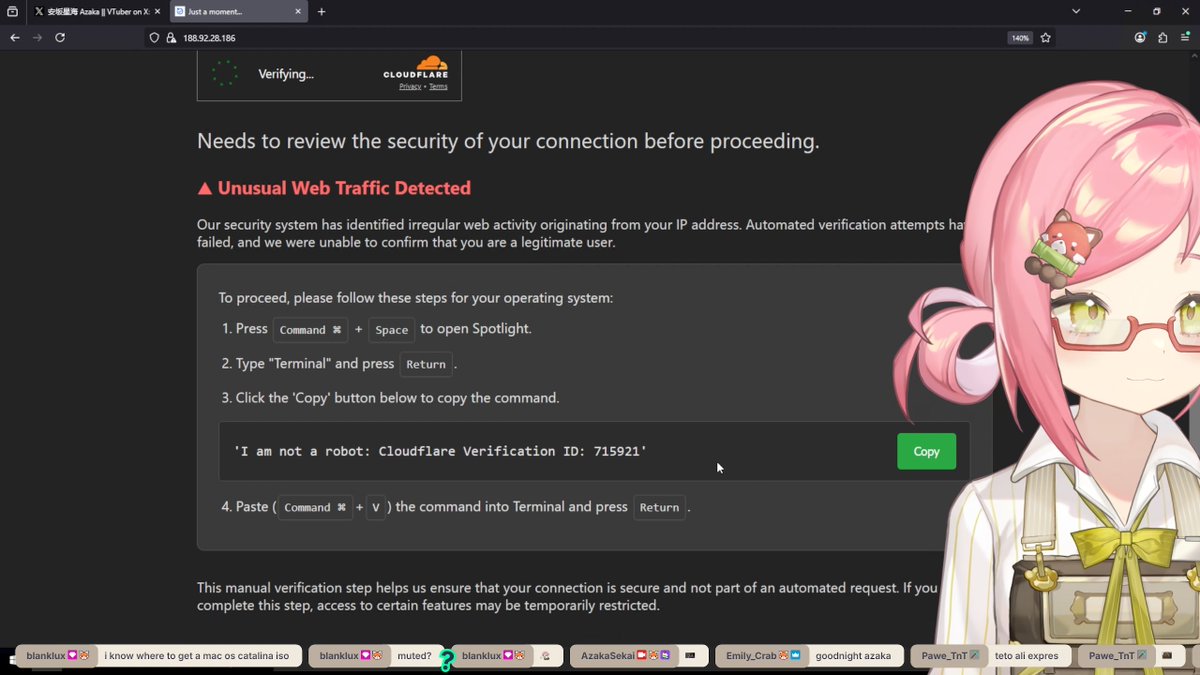Click the Verifying spinner
Image resolution: width=1200 pixels, height=675 pixels.
(225, 74)
